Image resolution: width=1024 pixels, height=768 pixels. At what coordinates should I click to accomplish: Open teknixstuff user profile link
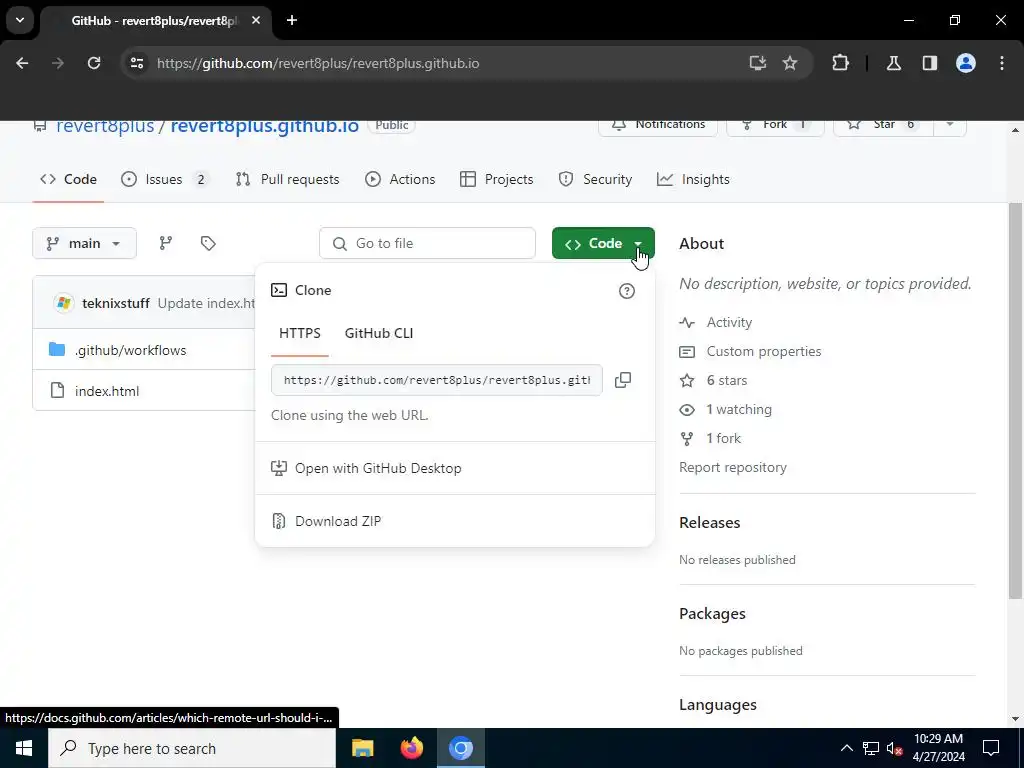pos(116,303)
